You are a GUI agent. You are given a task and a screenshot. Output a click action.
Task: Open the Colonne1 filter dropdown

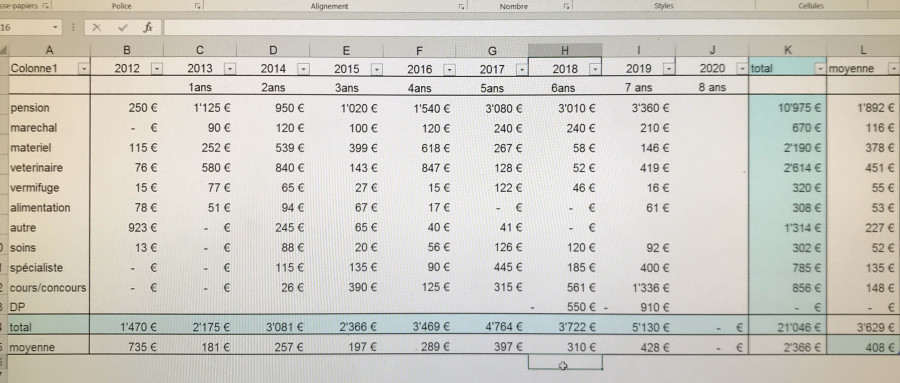(x=84, y=69)
